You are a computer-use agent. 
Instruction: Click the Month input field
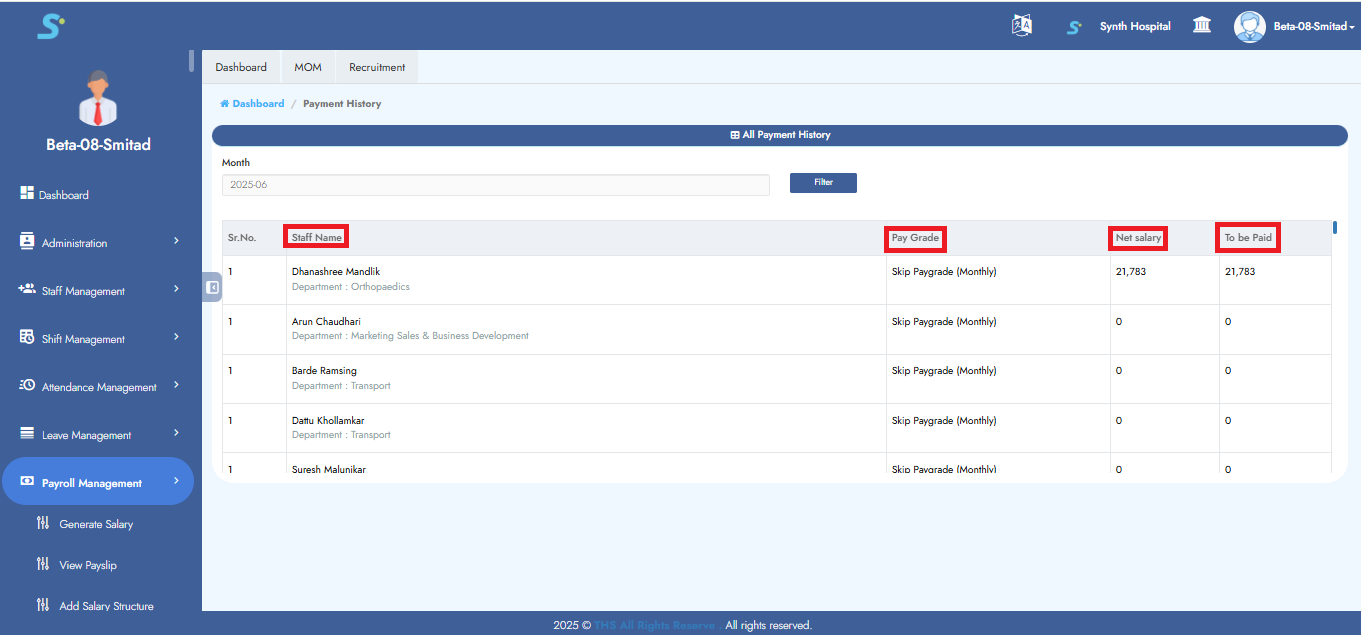[x=495, y=185]
